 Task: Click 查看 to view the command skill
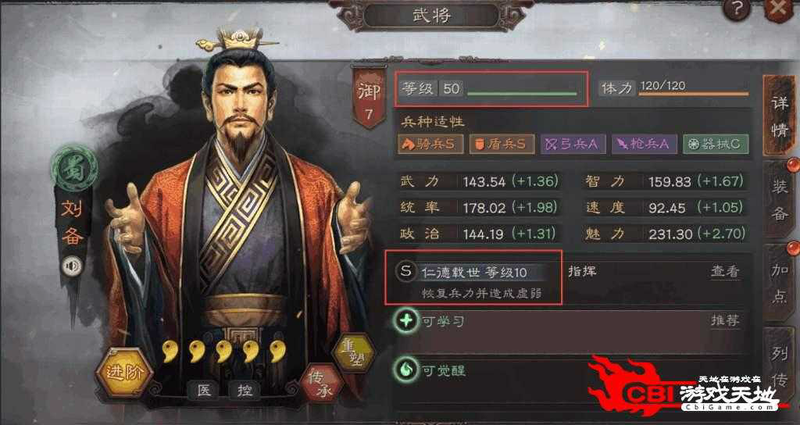pyautogui.click(x=726, y=271)
